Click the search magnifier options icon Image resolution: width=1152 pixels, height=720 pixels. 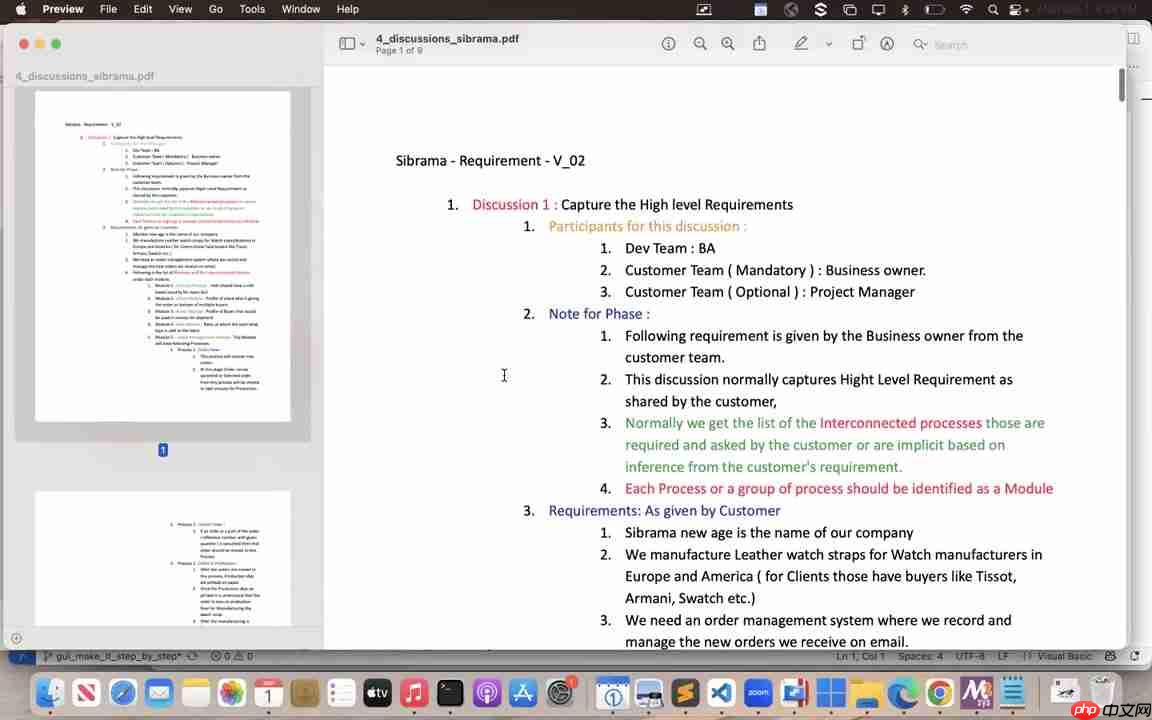[919, 45]
